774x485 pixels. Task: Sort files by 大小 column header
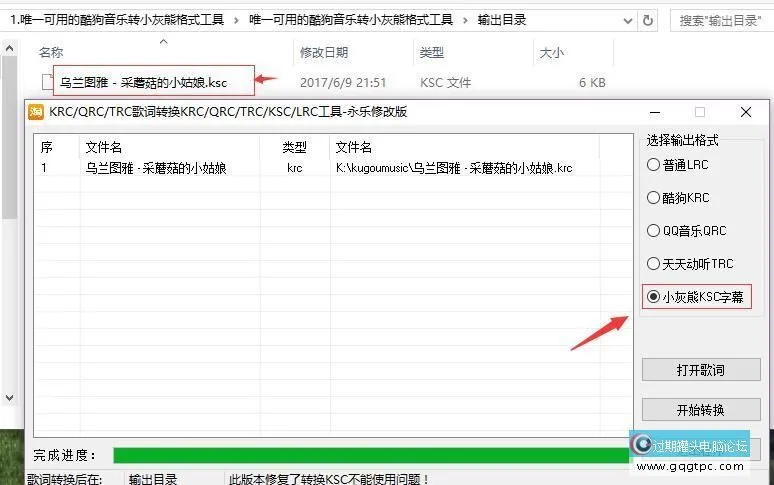click(551, 52)
